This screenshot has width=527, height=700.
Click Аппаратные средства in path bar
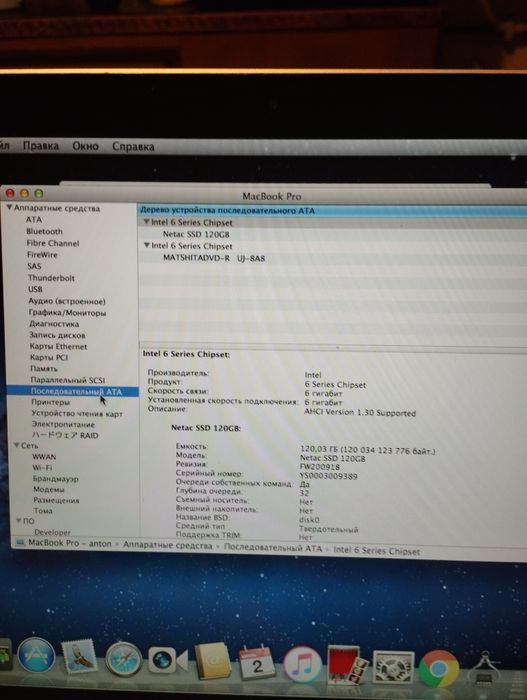[167, 546]
